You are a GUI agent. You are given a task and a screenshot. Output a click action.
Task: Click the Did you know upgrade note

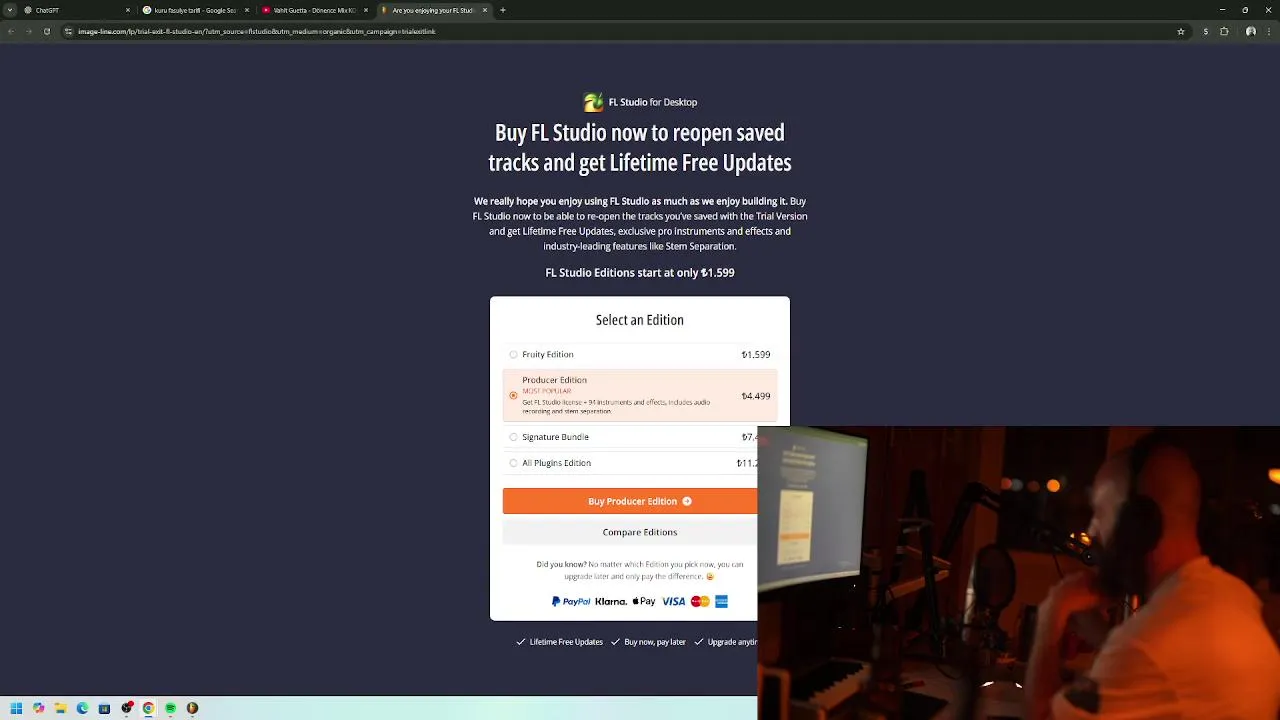(640, 570)
